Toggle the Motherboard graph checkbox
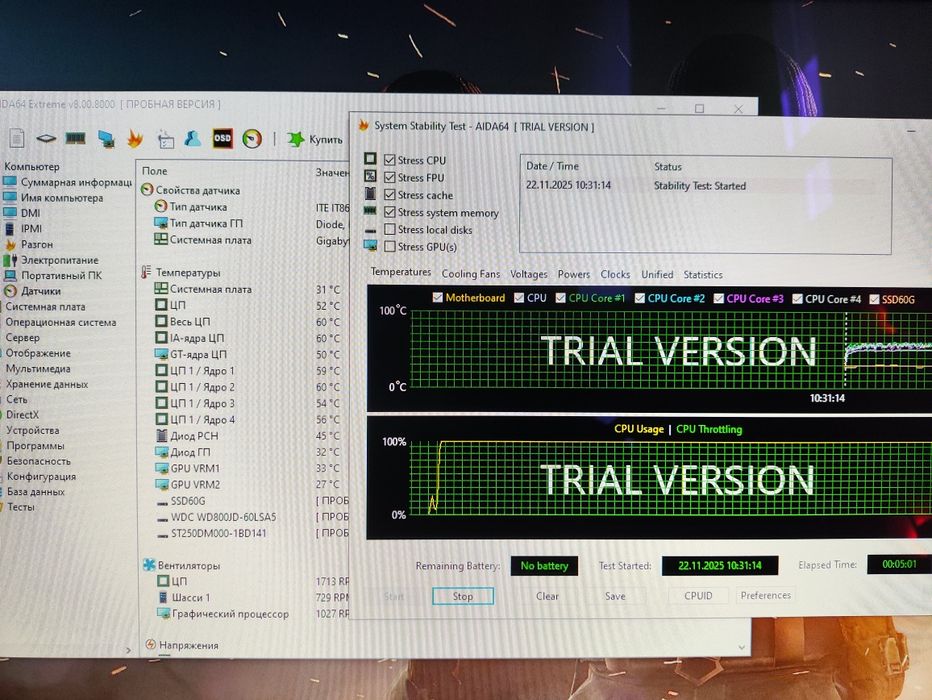Image resolution: width=932 pixels, height=700 pixels. [x=437, y=297]
